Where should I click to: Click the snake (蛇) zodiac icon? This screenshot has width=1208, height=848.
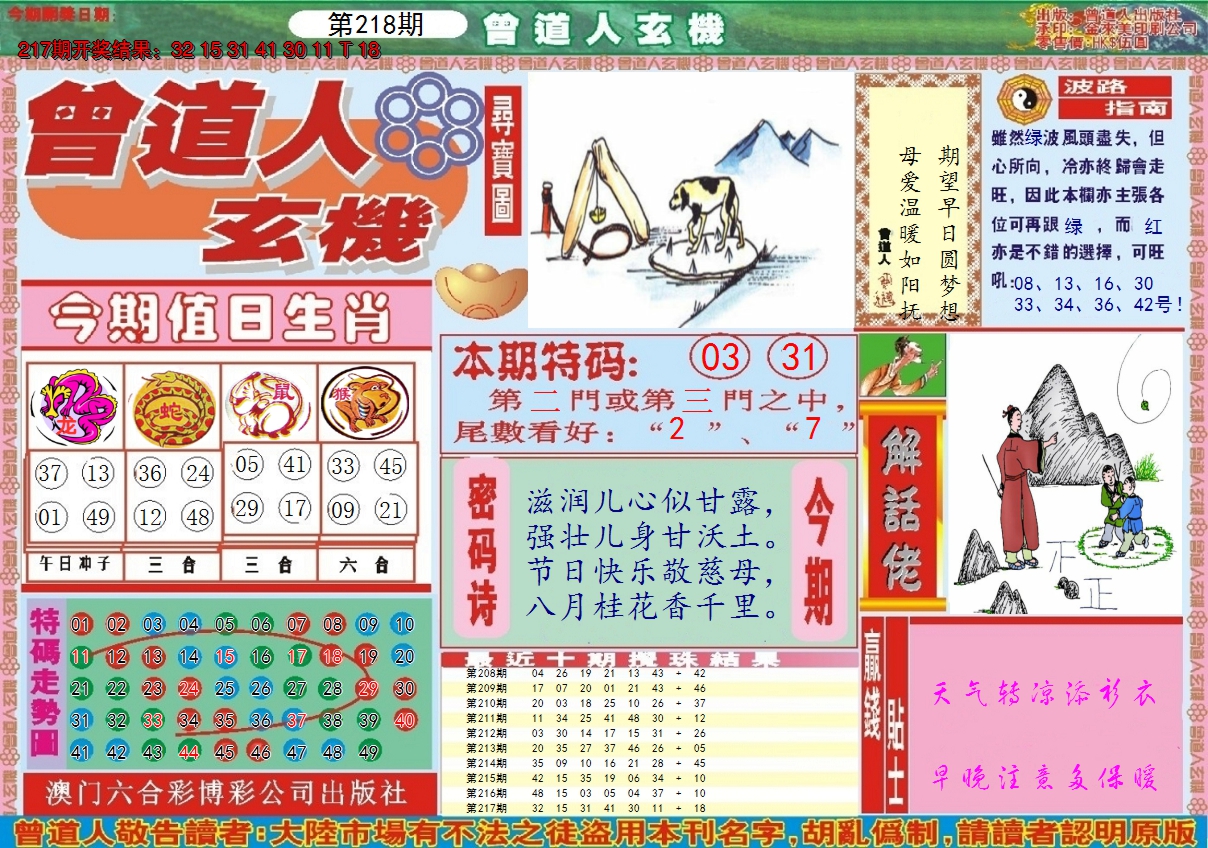pyautogui.click(x=173, y=406)
